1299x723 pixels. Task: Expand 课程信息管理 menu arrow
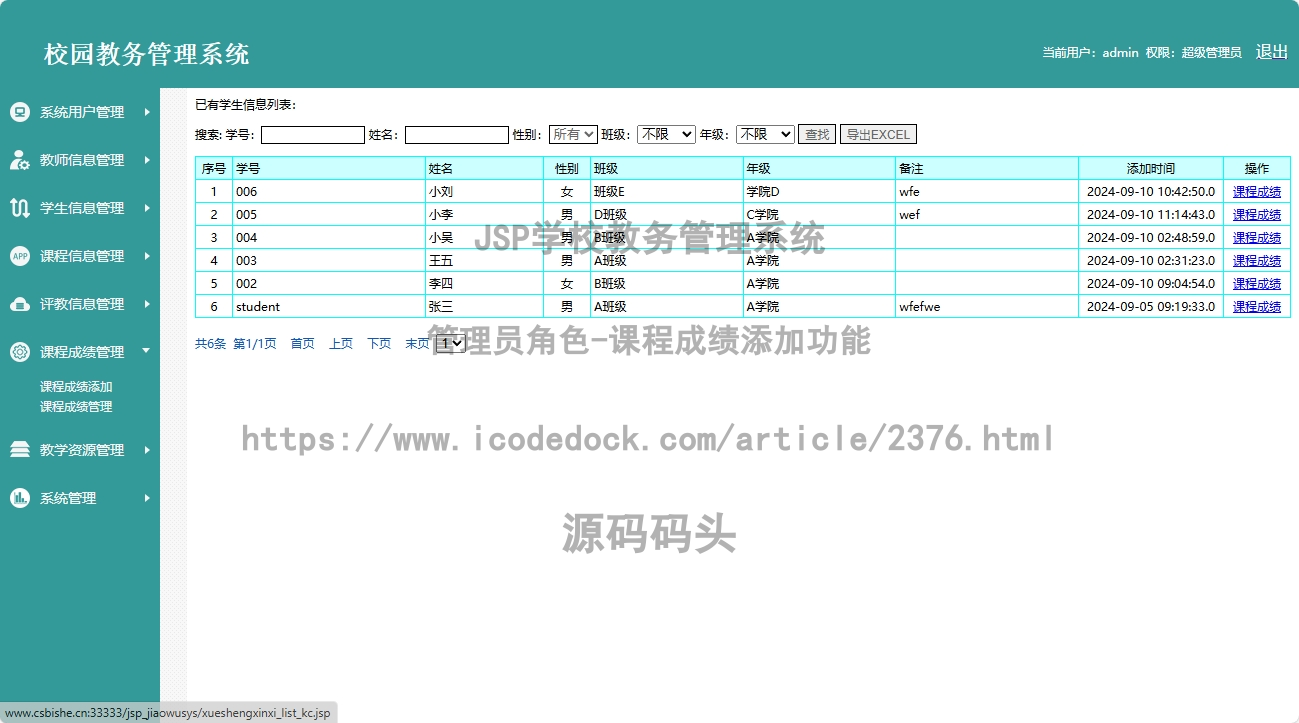tap(147, 256)
